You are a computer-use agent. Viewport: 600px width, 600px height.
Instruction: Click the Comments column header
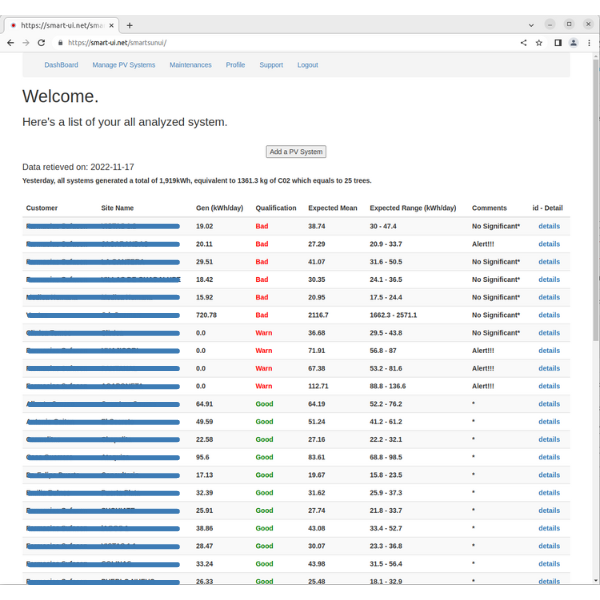(489, 208)
